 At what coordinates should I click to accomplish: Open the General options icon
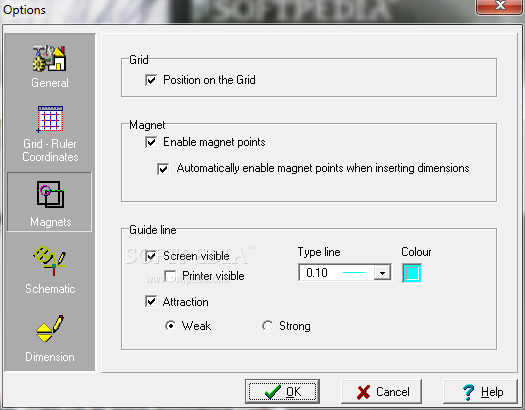50,58
